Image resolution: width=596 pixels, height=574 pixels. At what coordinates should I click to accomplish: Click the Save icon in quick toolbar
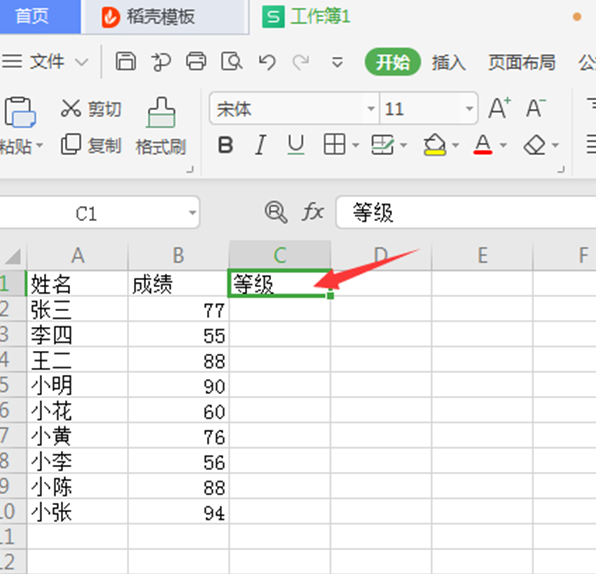(x=126, y=62)
